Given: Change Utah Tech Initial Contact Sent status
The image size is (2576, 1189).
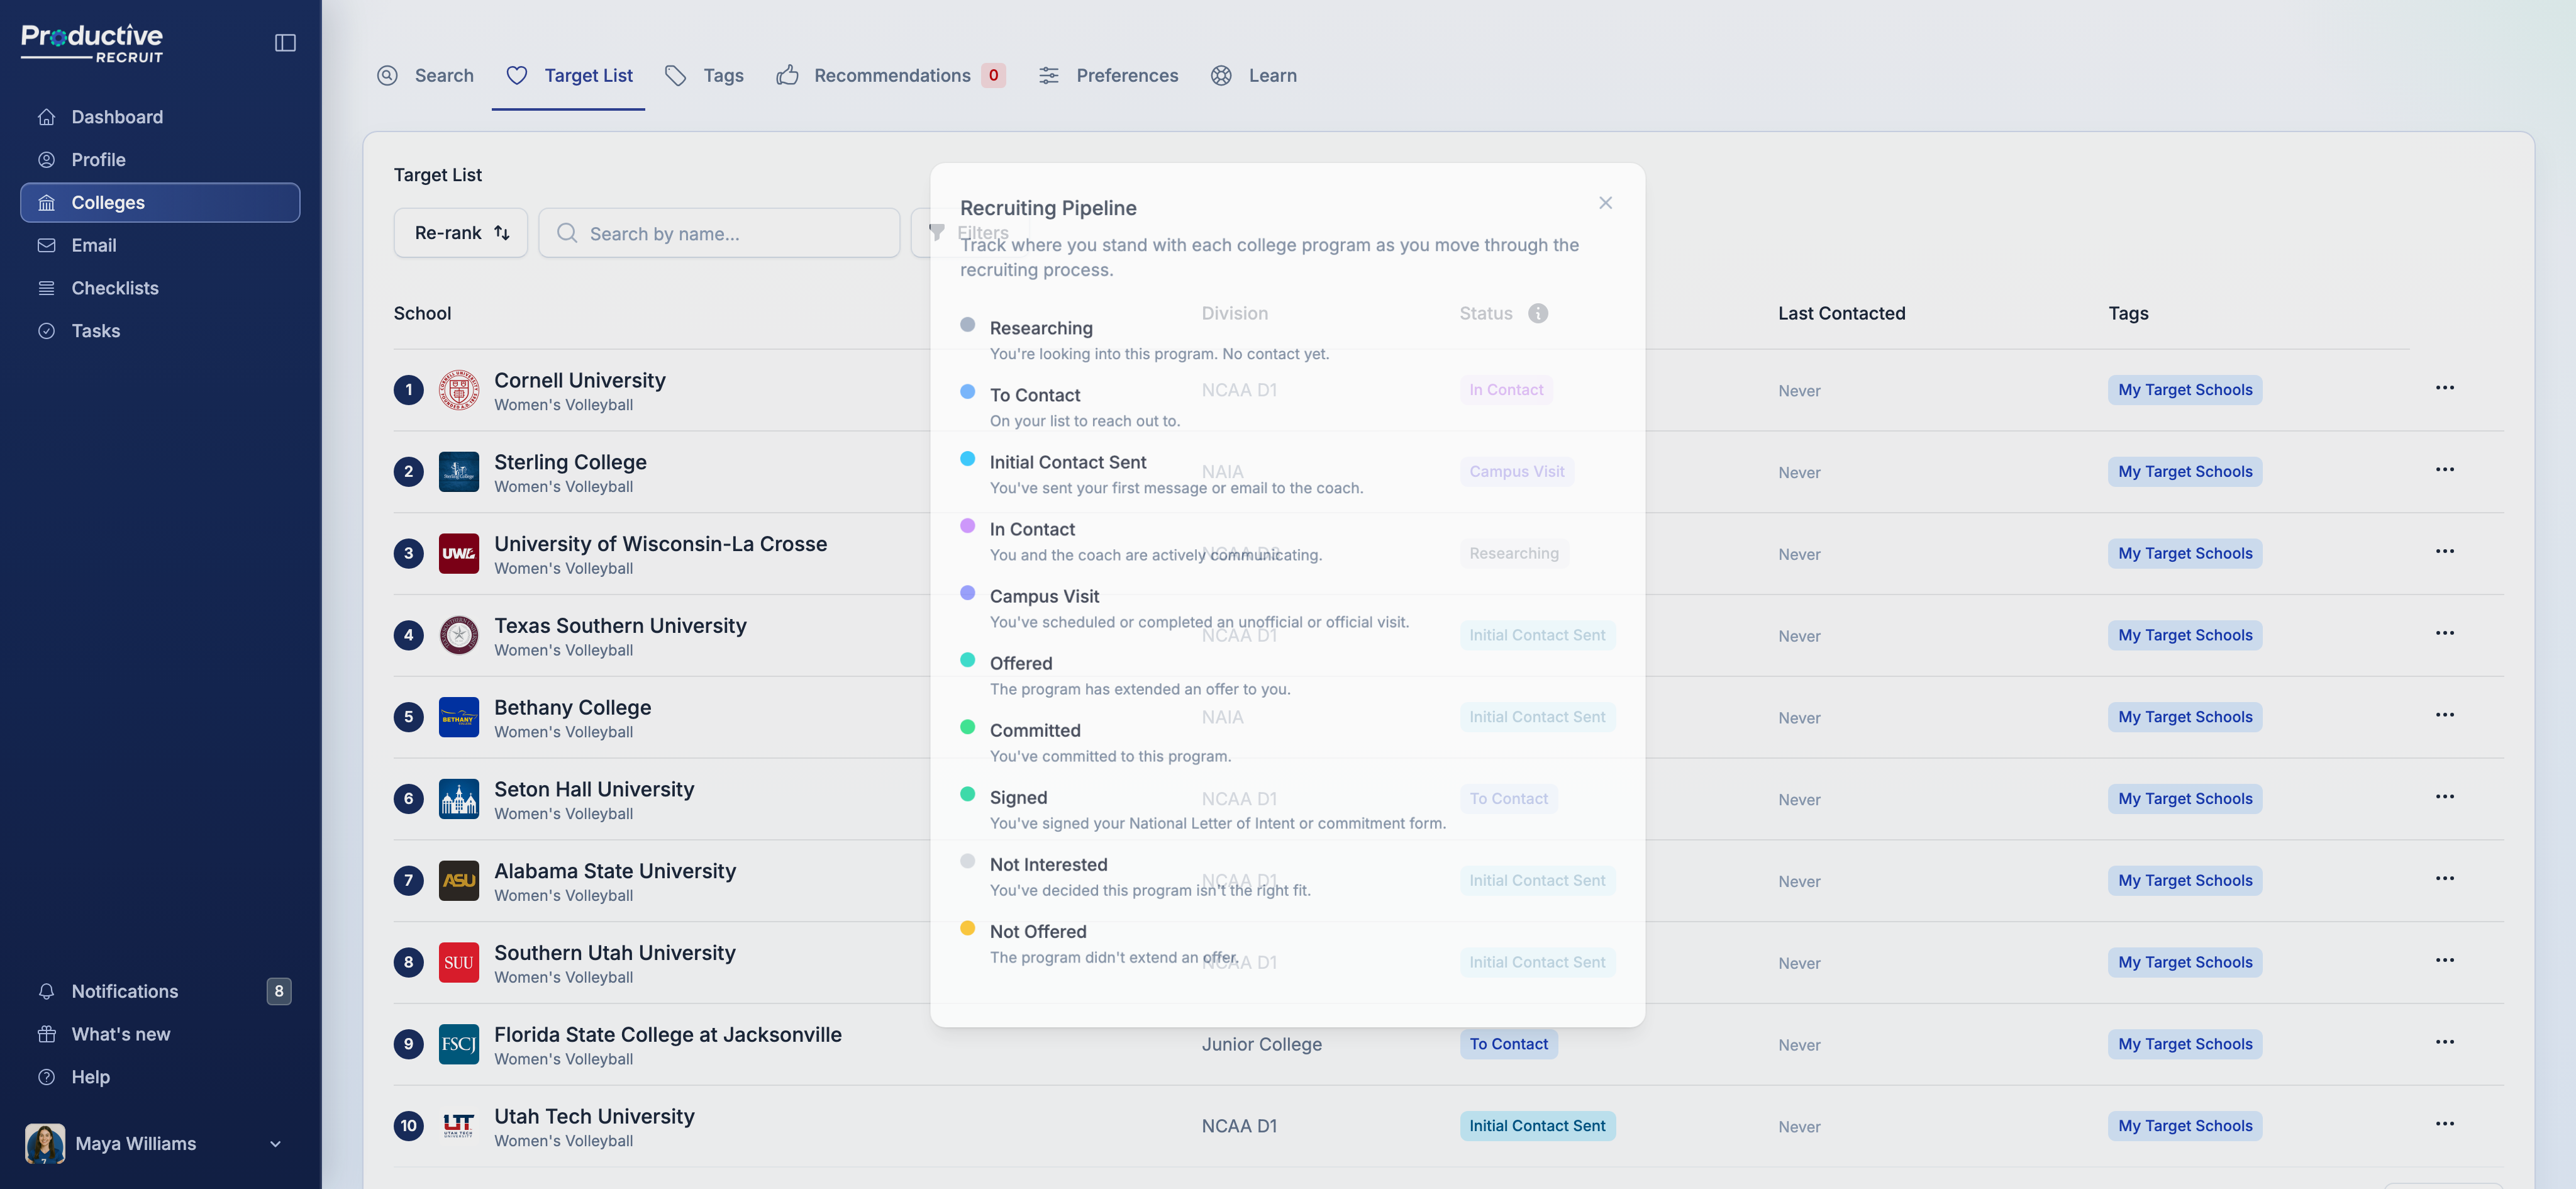Looking at the screenshot, I should point(1537,1126).
